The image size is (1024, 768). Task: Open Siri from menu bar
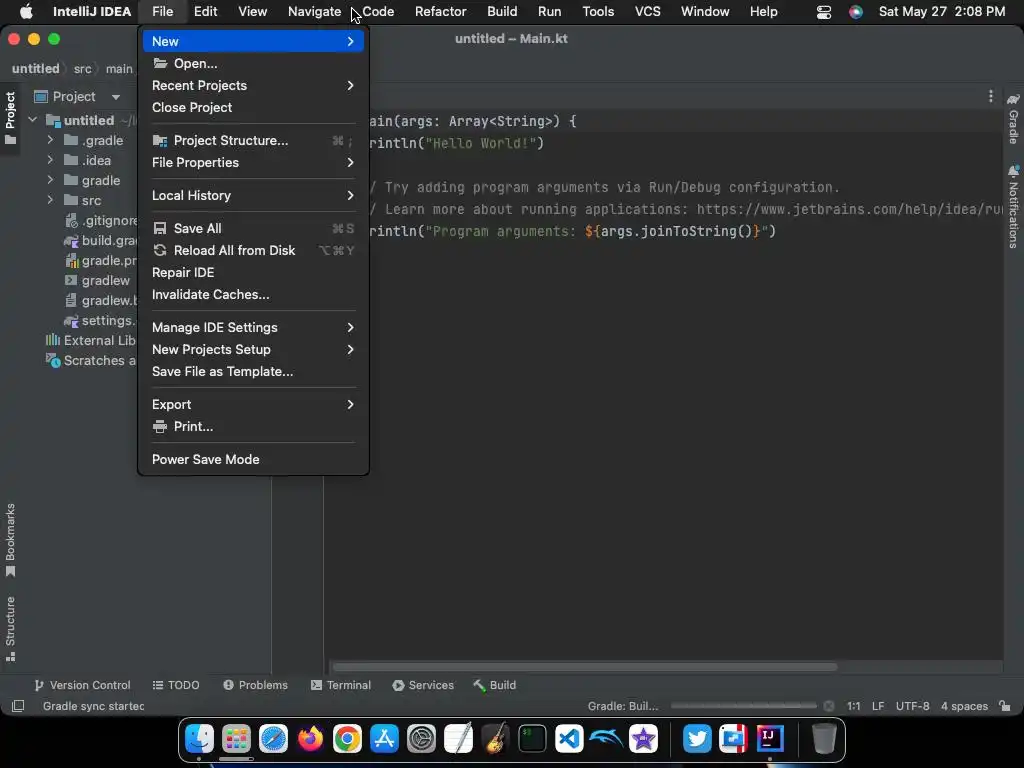[x=856, y=12]
